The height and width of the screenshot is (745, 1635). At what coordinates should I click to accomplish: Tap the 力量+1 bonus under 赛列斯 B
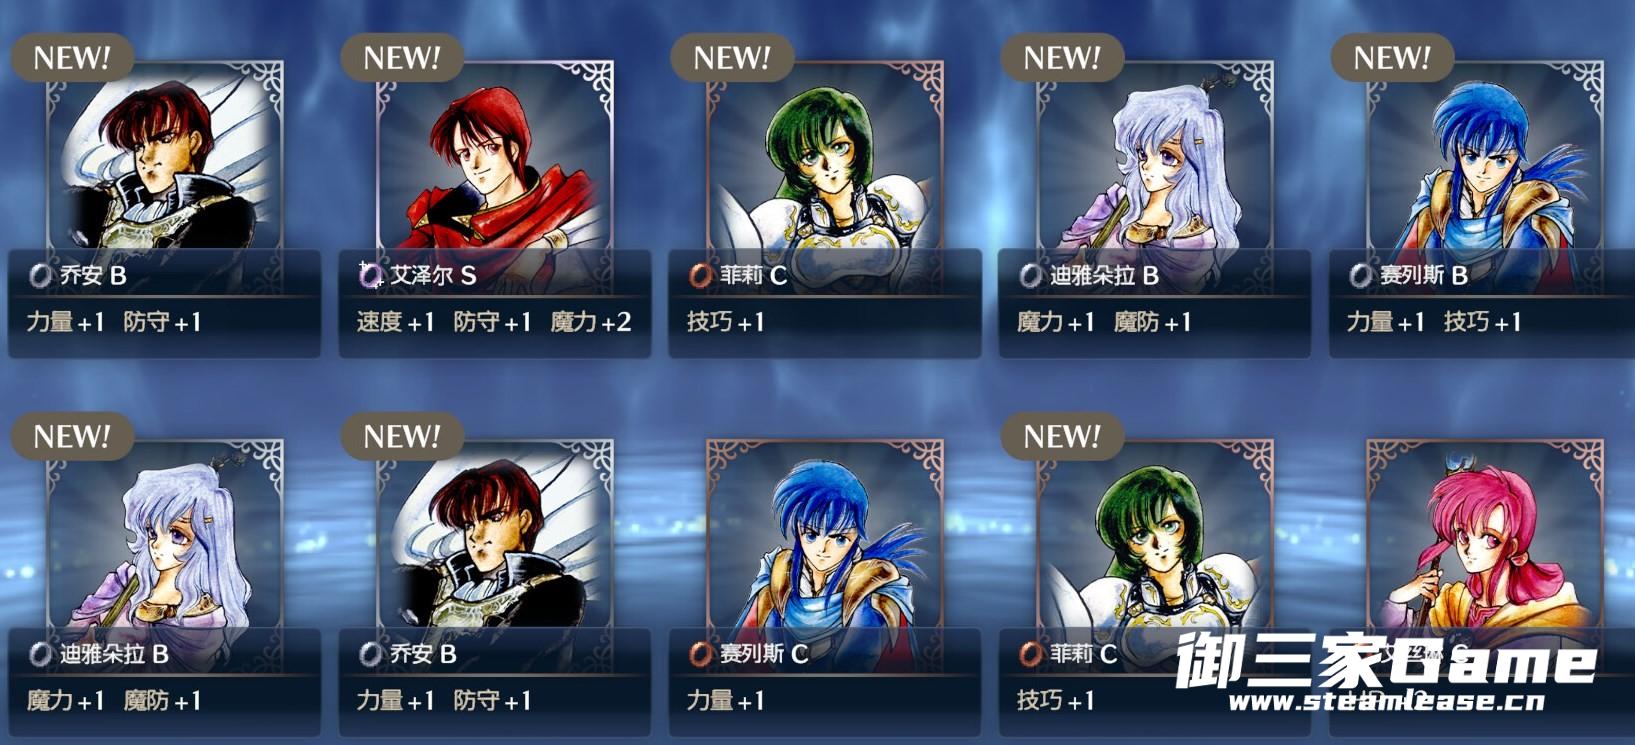(x=1386, y=322)
